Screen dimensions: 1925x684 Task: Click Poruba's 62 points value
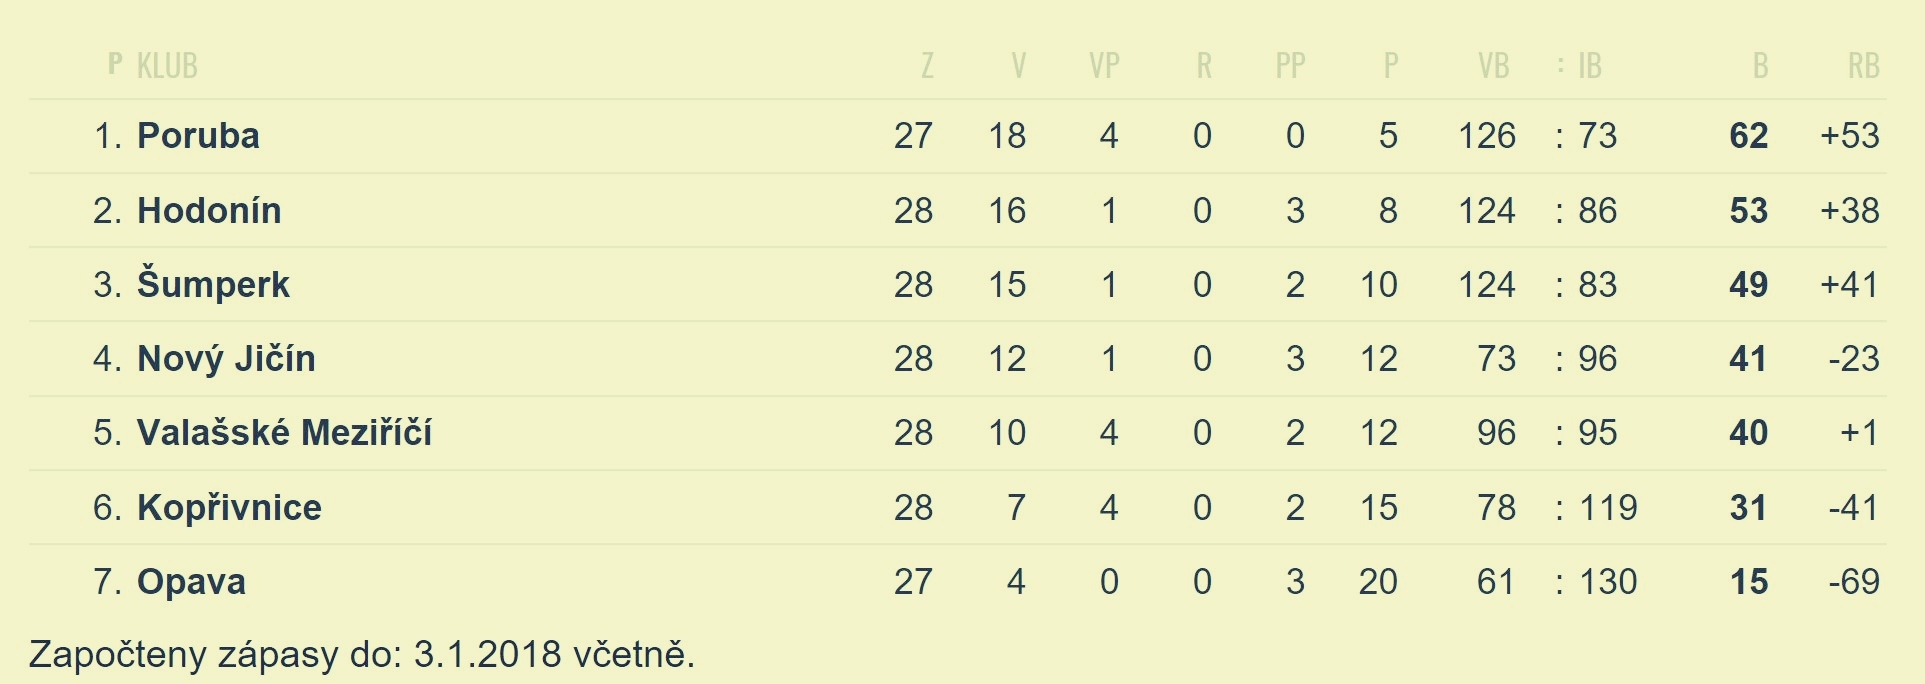1748,136
